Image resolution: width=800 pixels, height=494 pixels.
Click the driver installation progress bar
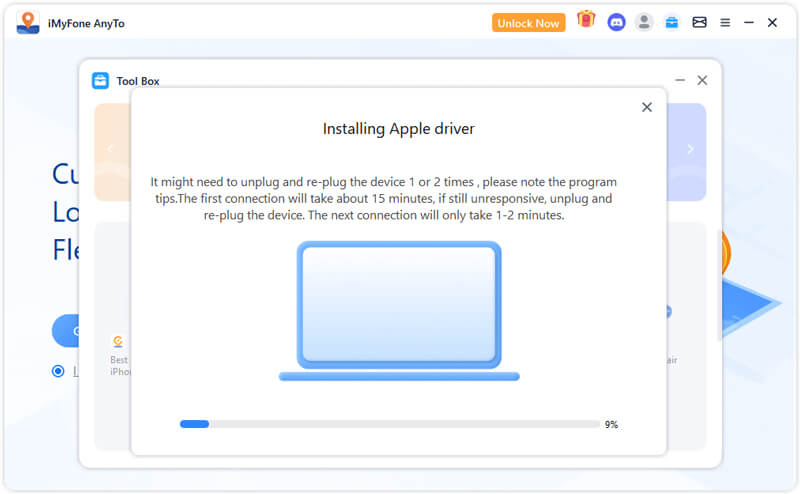tap(388, 424)
